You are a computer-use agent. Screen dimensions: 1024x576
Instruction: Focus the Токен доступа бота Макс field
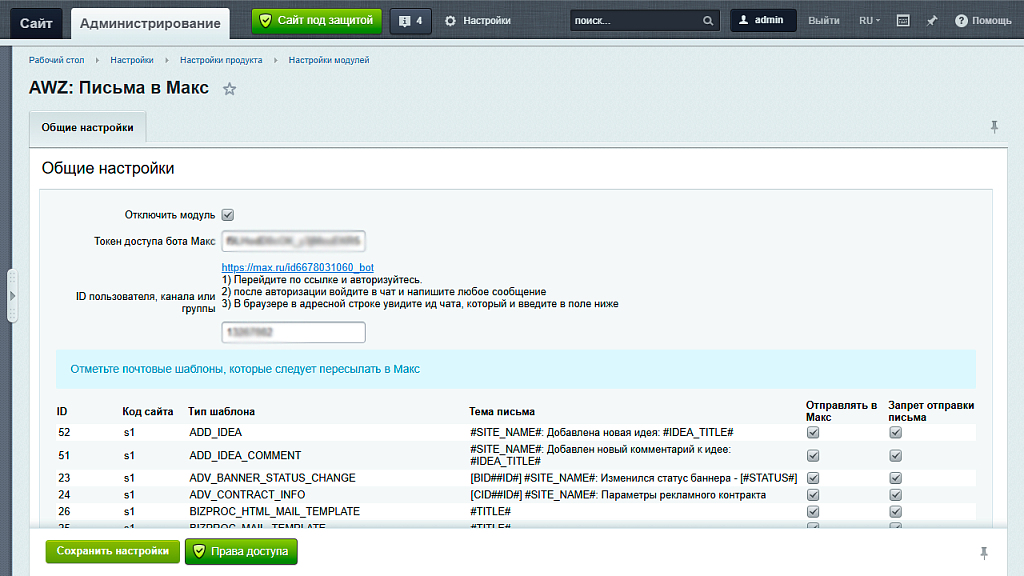[293, 241]
